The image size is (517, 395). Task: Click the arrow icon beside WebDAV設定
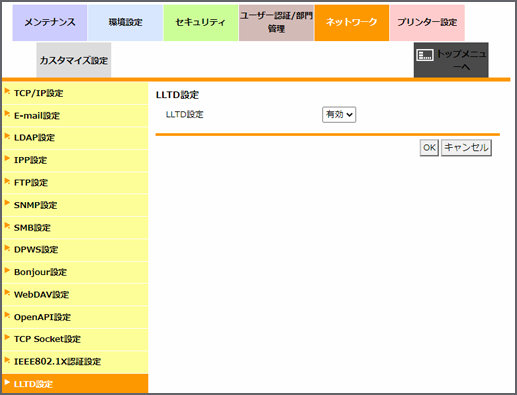pyautogui.click(x=7, y=292)
